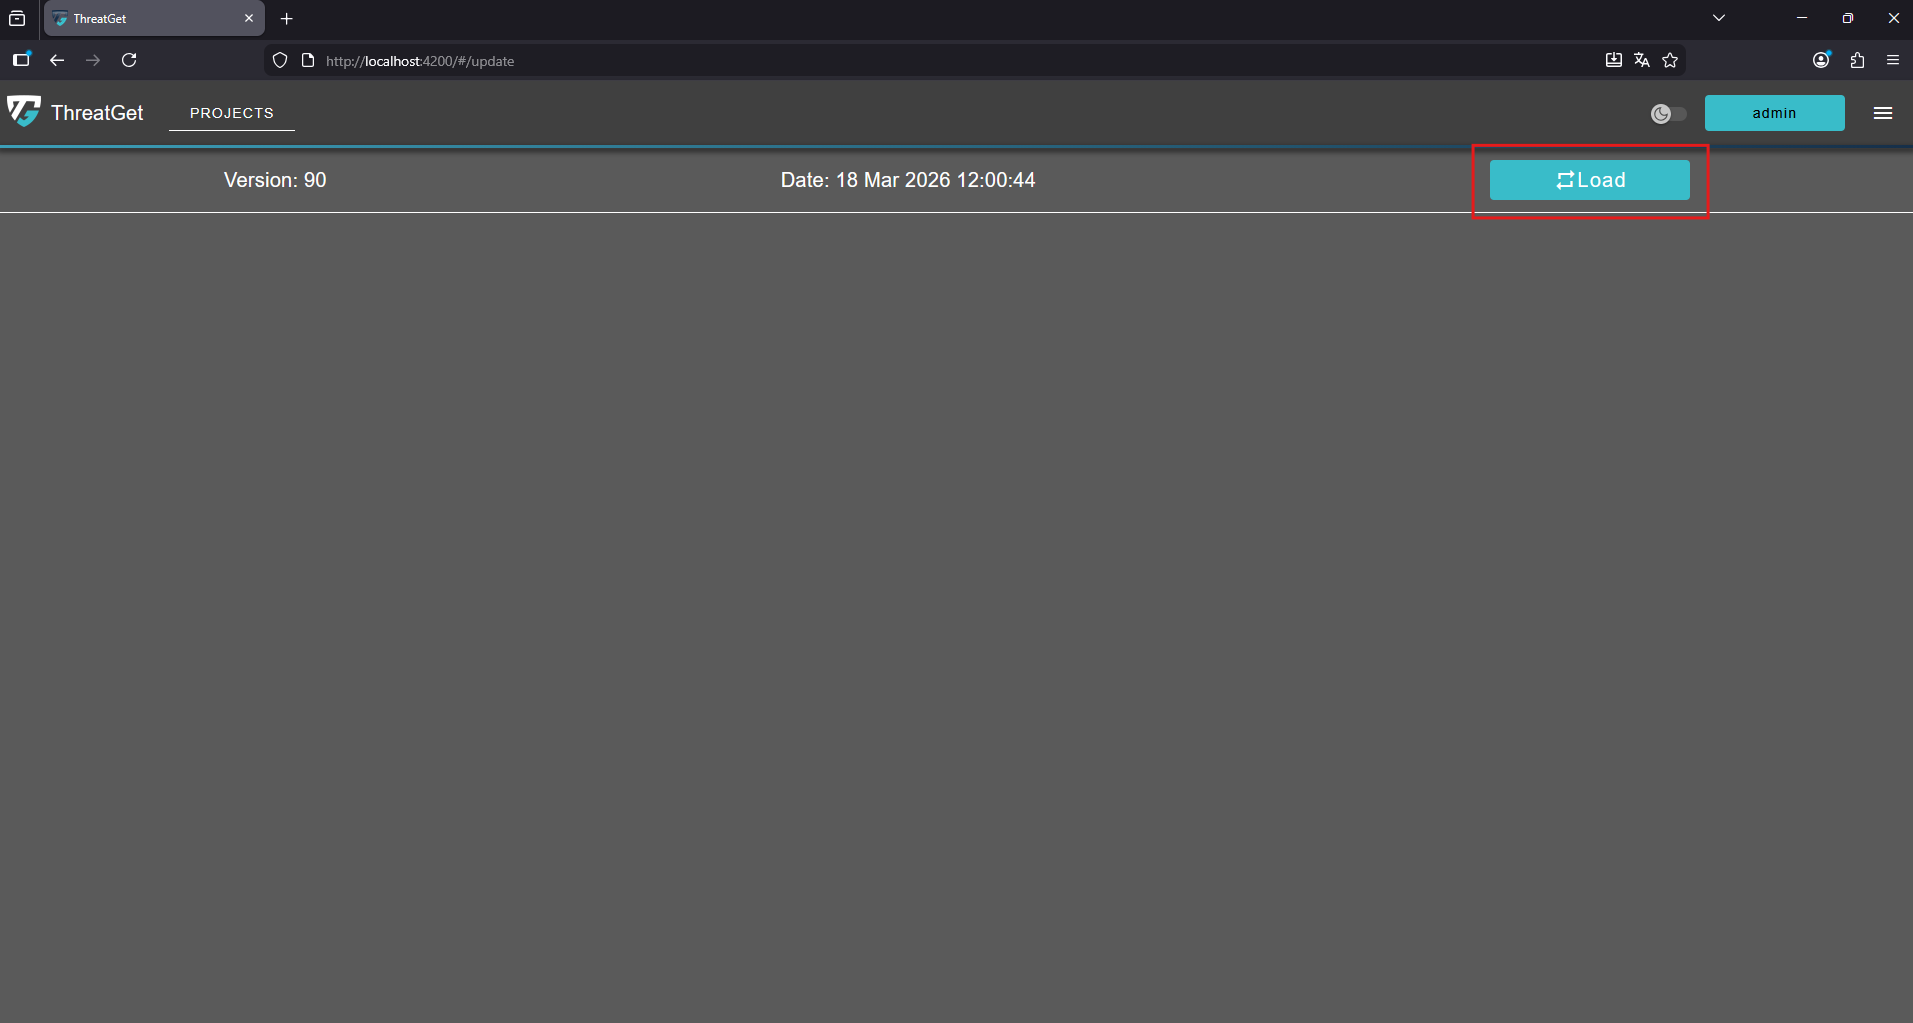Open the PROJECTS tab

point(232,113)
